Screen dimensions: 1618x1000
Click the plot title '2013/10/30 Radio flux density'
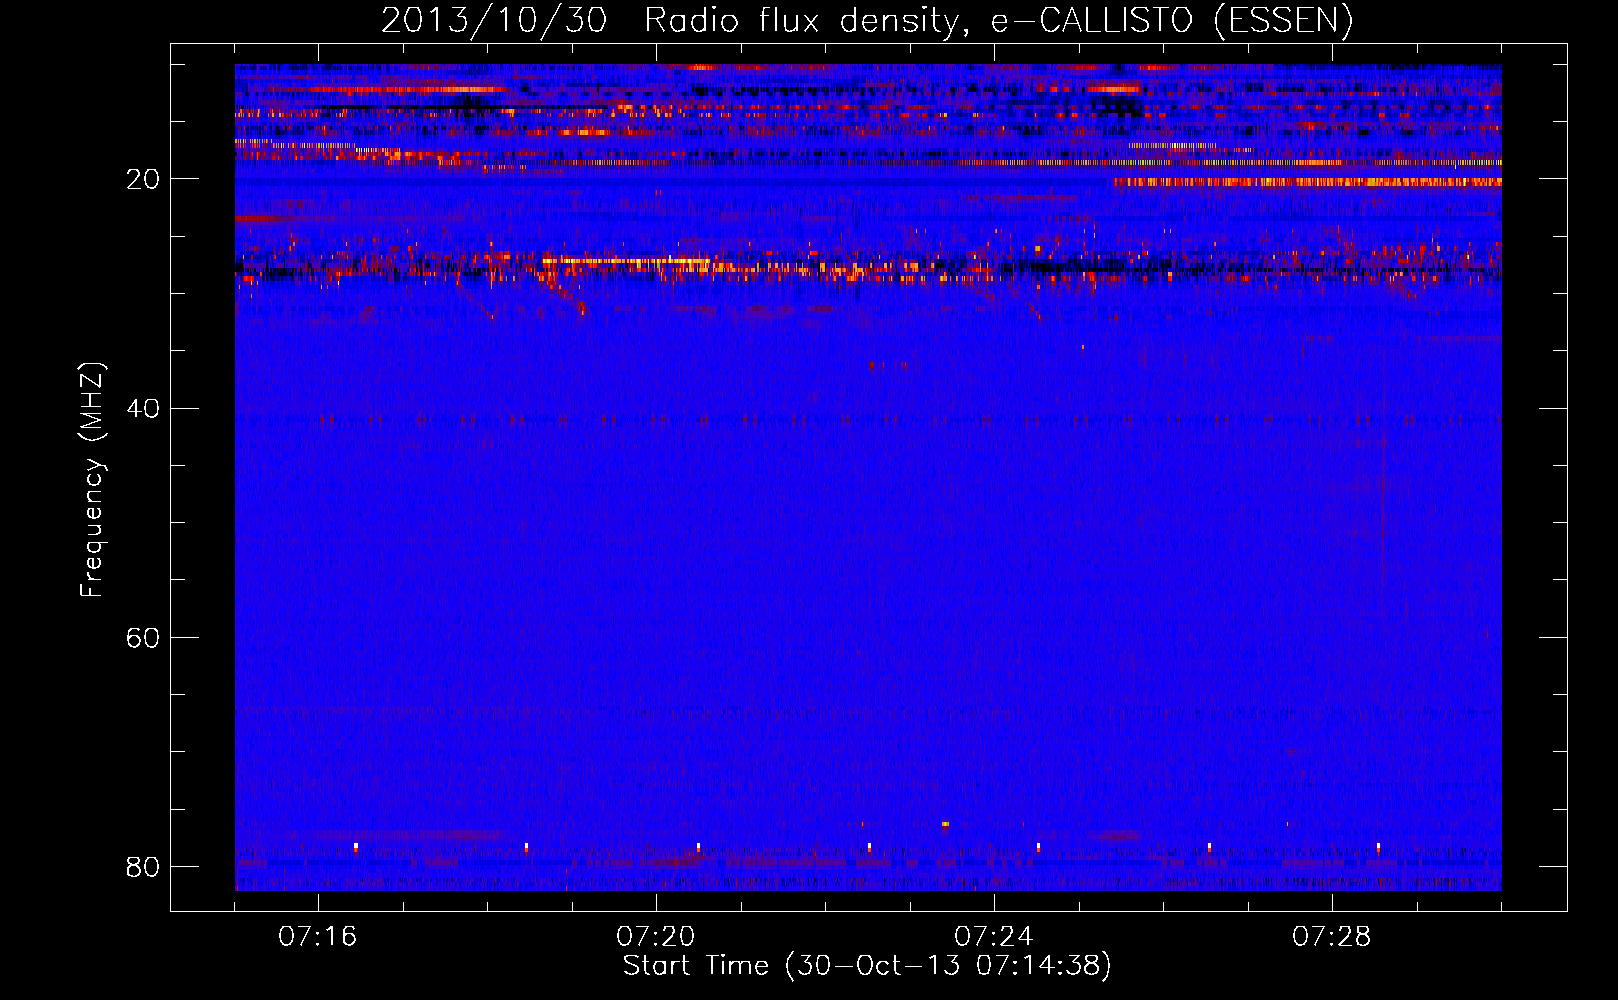[x=867, y=21]
